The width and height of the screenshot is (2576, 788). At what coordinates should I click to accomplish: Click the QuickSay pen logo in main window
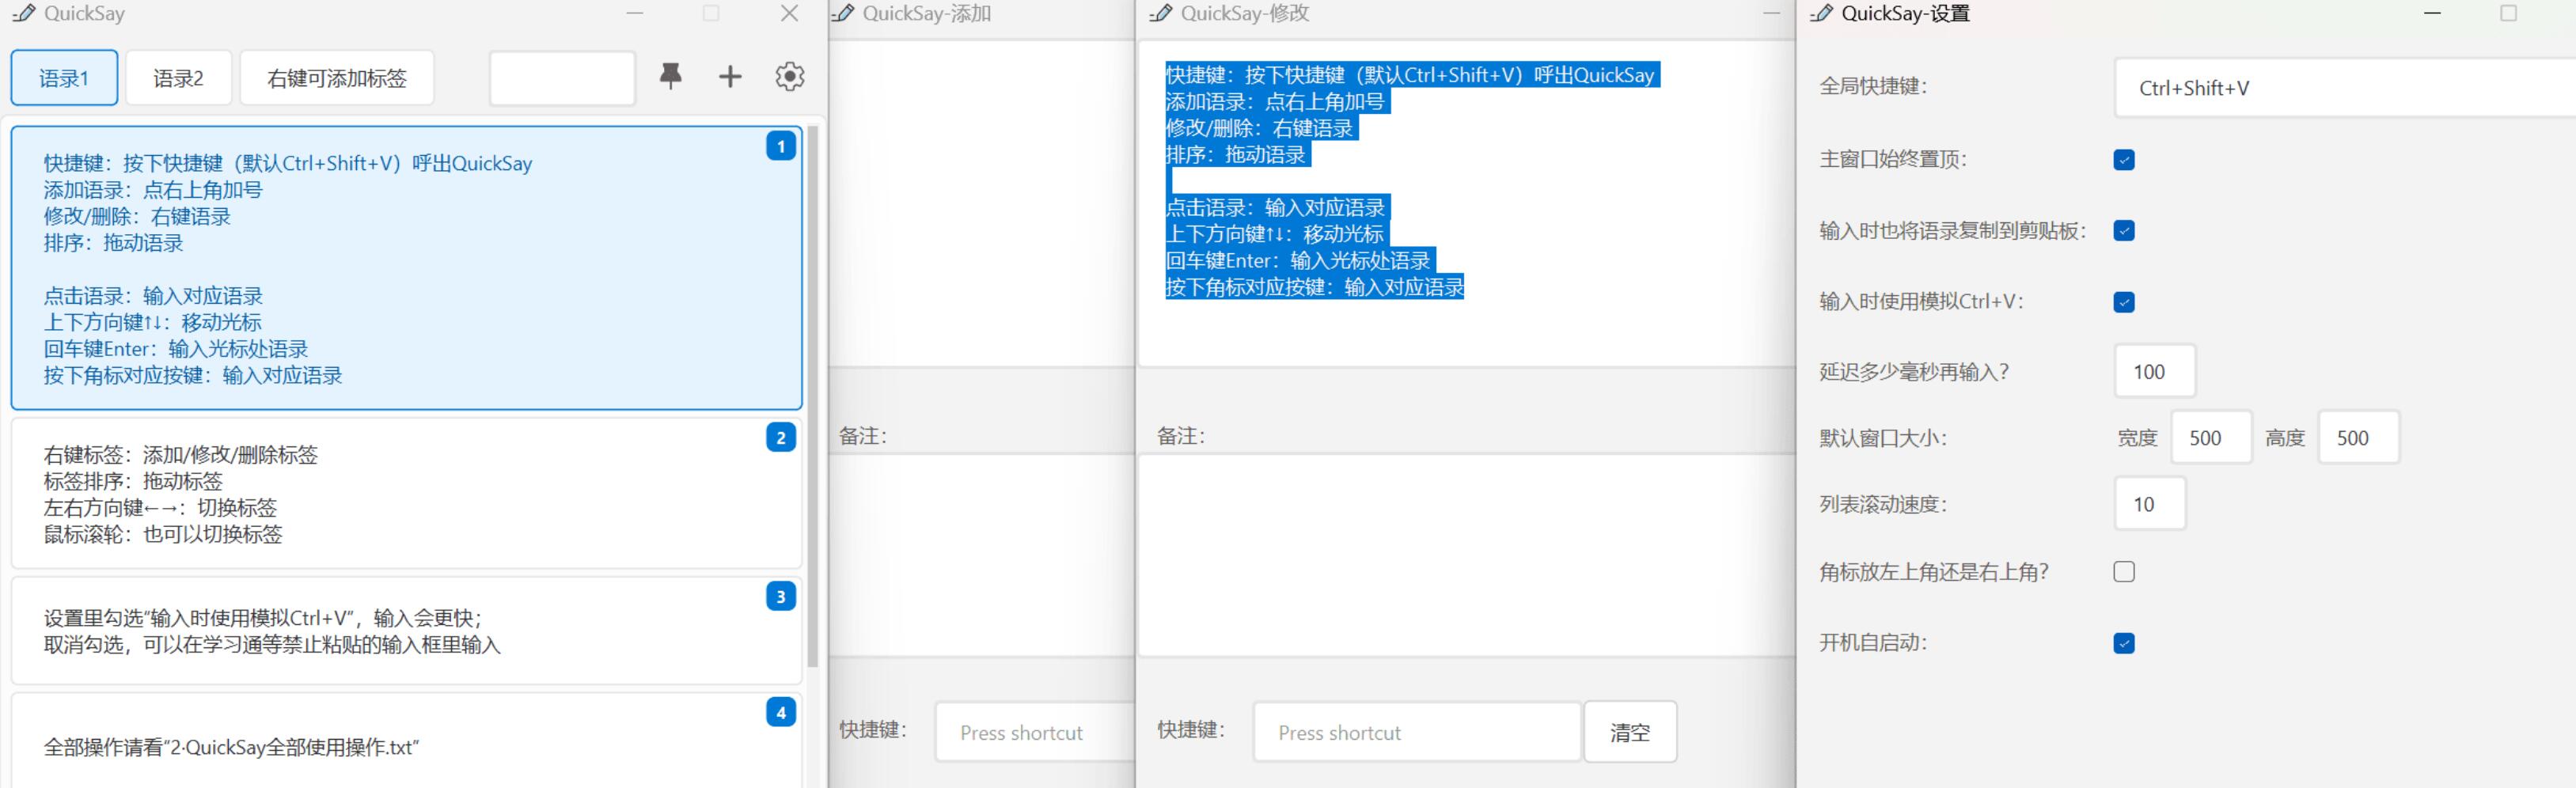24,13
